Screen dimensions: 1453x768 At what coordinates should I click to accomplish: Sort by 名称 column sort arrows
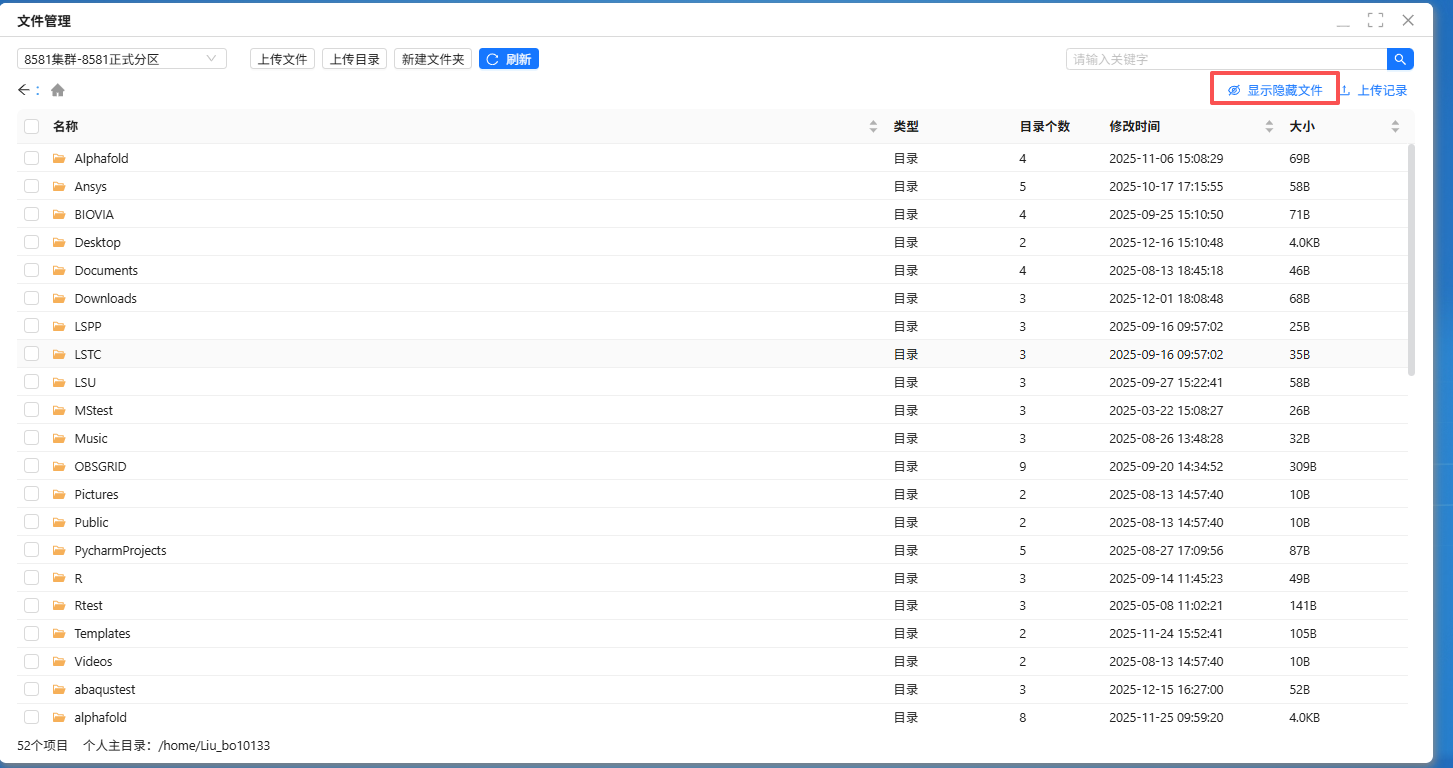pos(873,126)
